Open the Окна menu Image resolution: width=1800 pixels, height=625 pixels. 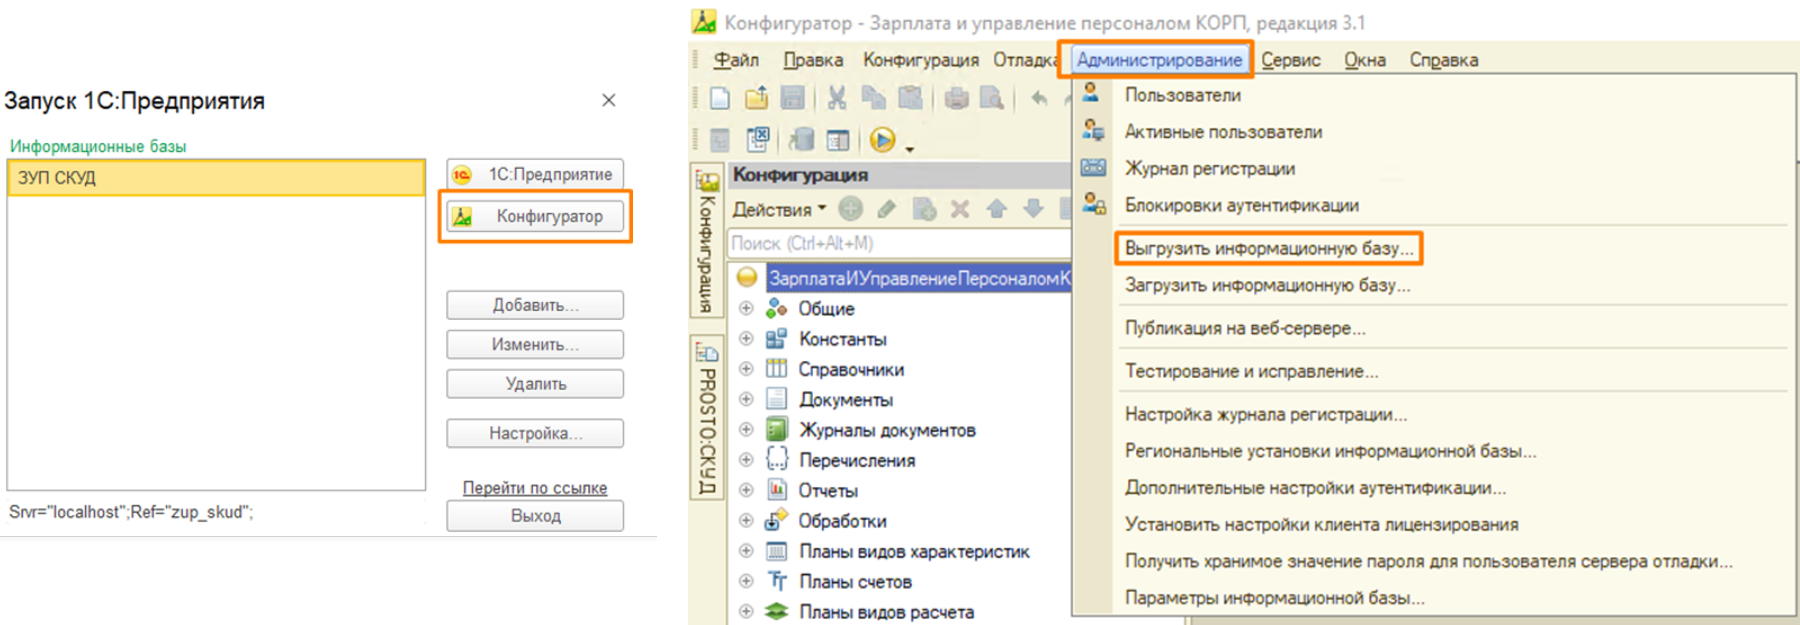pyautogui.click(x=1365, y=60)
